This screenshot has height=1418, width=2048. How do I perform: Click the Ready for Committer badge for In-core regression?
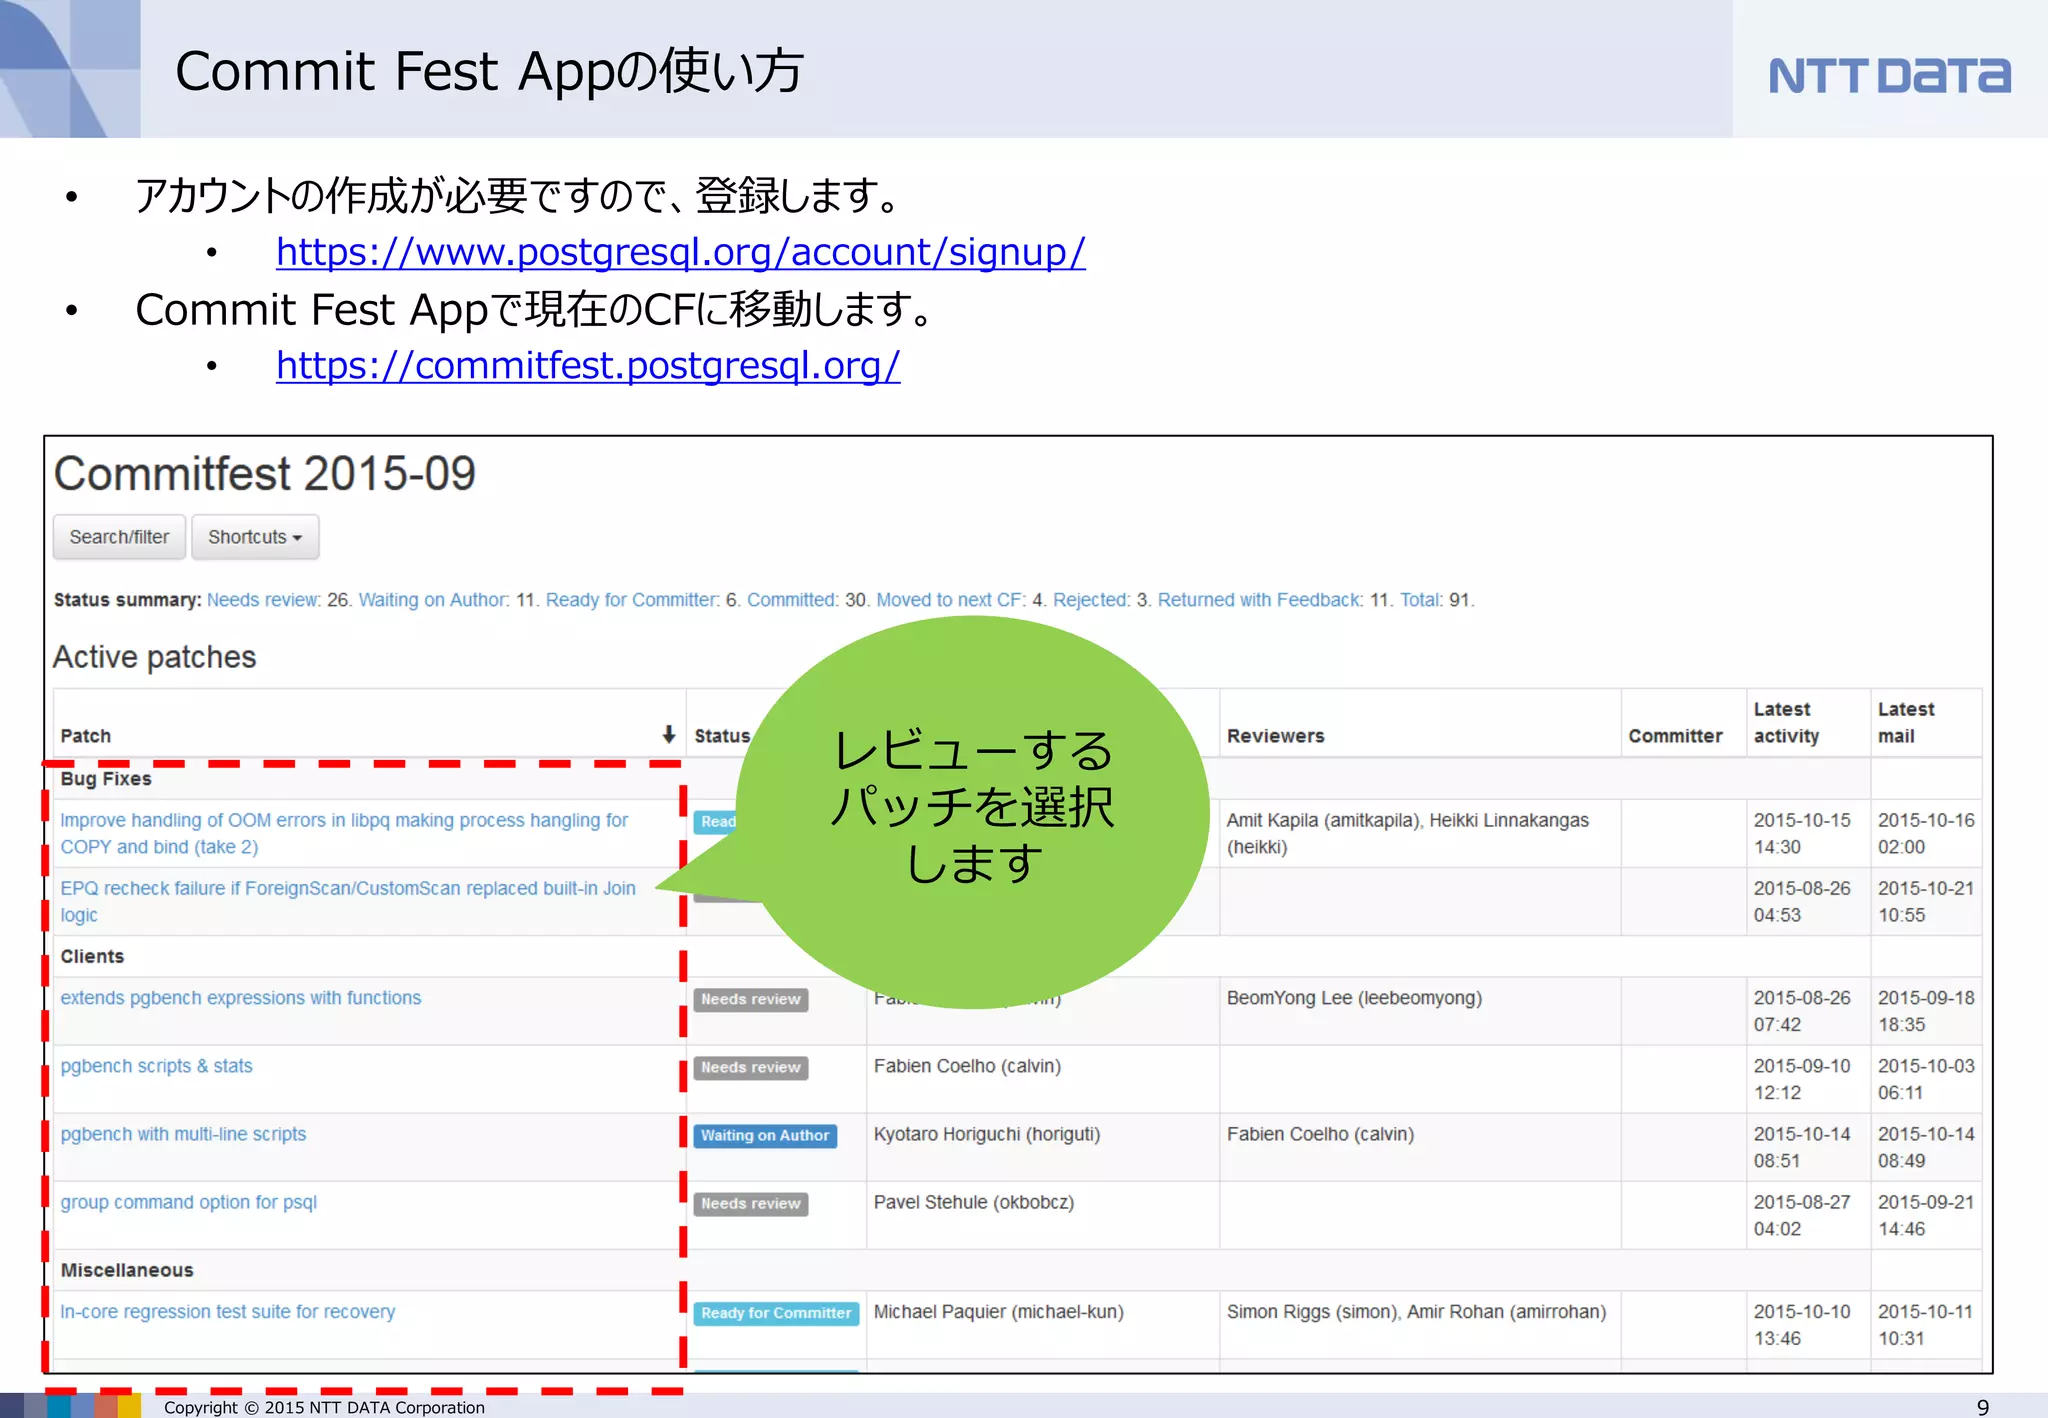pos(776,1314)
